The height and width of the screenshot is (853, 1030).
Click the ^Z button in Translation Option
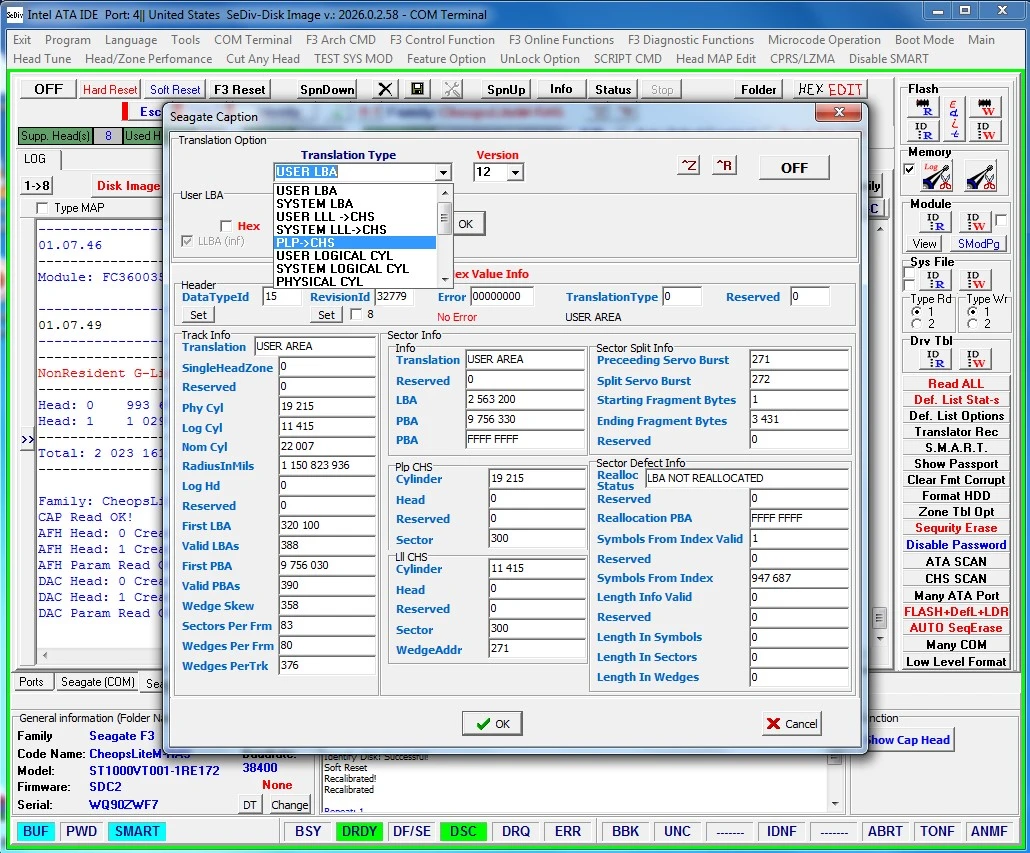pyautogui.click(x=688, y=165)
